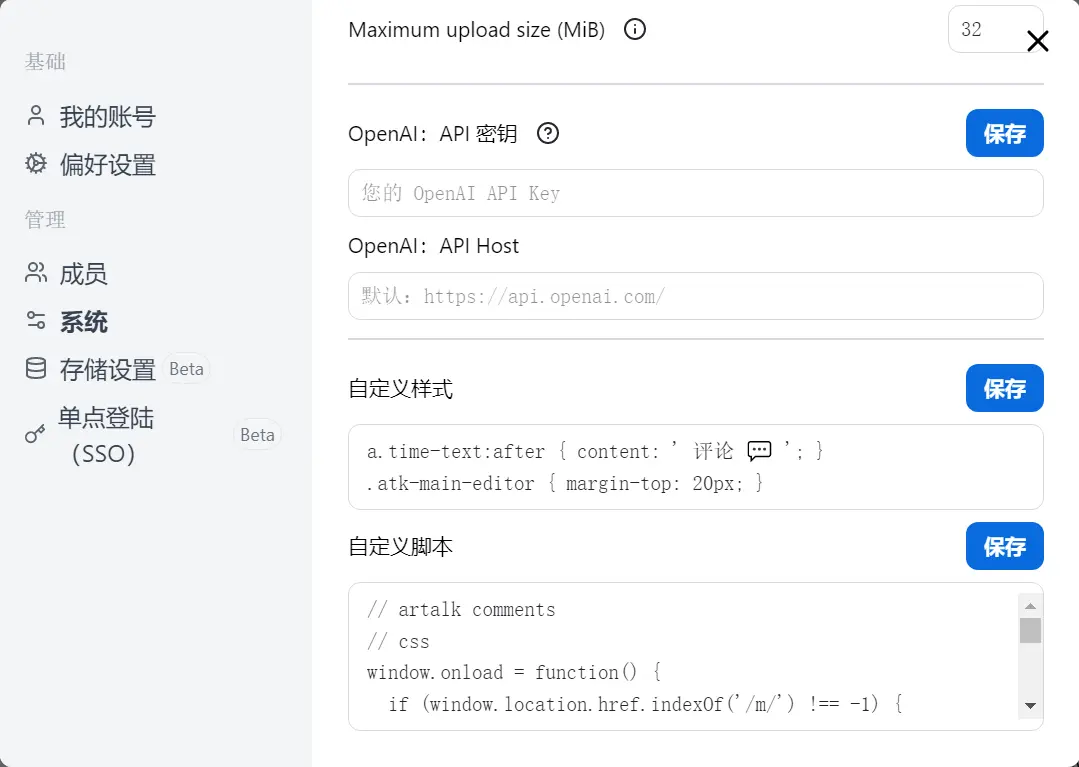
Task: Open the storage icon beside 存储设置
Action: coord(36,369)
